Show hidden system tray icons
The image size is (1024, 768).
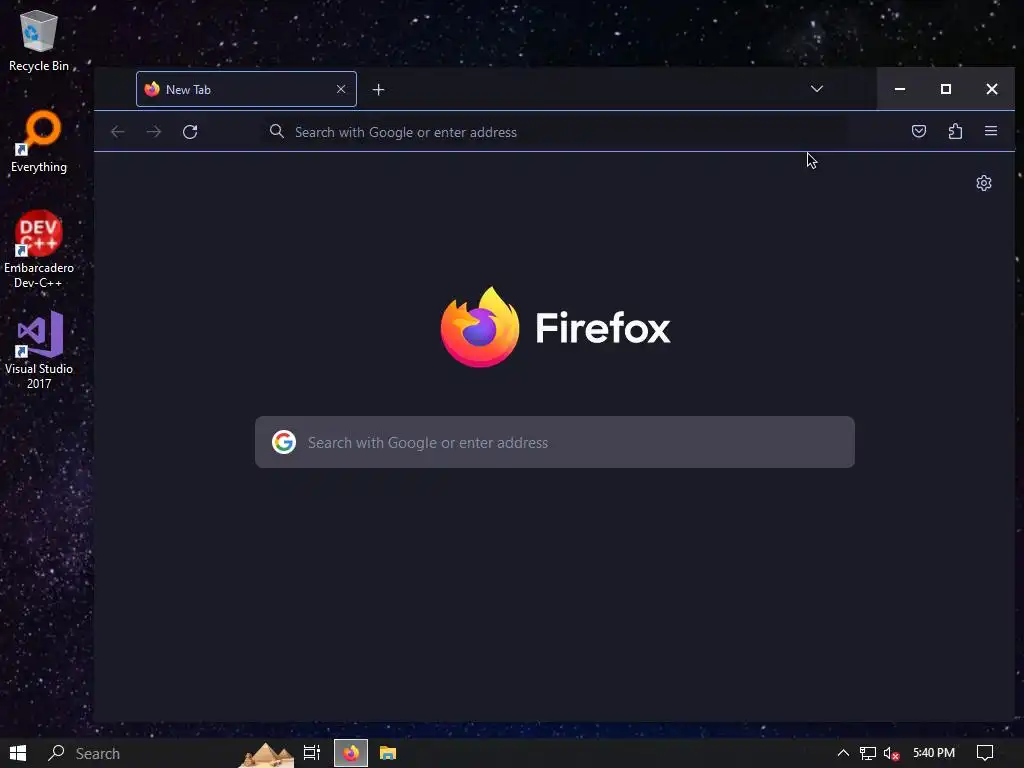843,753
